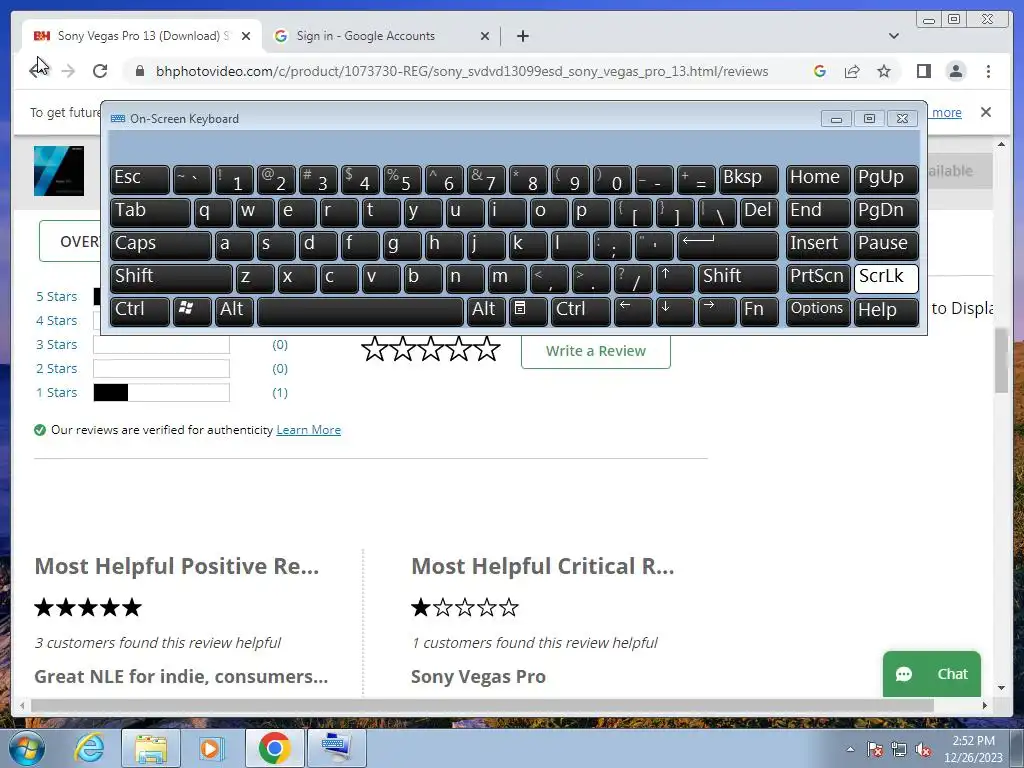Open the Chrome side panel
This screenshot has width=1024, height=768.
[923, 71]
